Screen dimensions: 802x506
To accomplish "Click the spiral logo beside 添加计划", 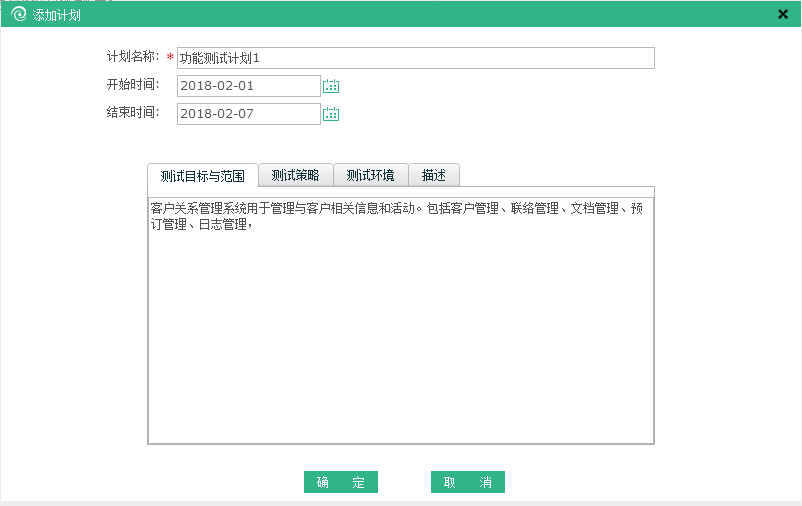I will (18, 14).
